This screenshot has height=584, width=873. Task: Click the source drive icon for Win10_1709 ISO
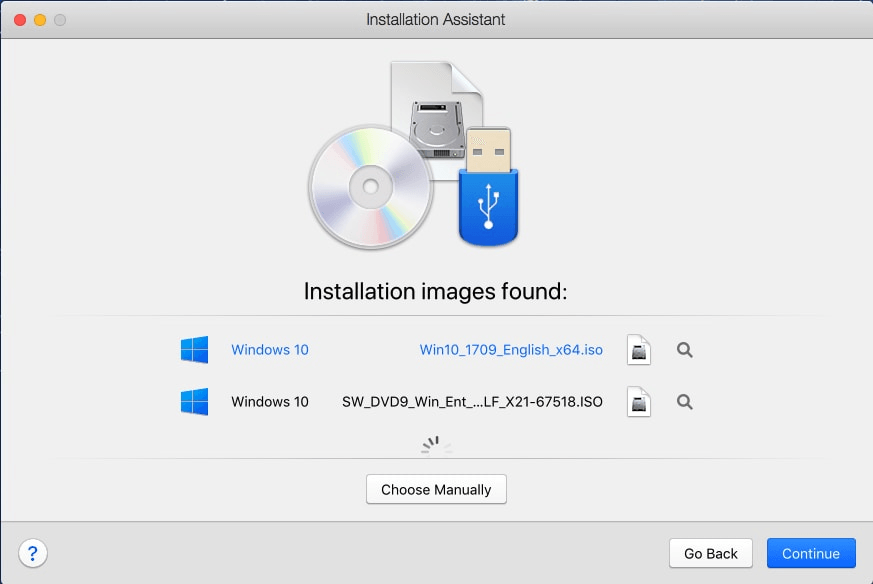click(x=638, y=349)
